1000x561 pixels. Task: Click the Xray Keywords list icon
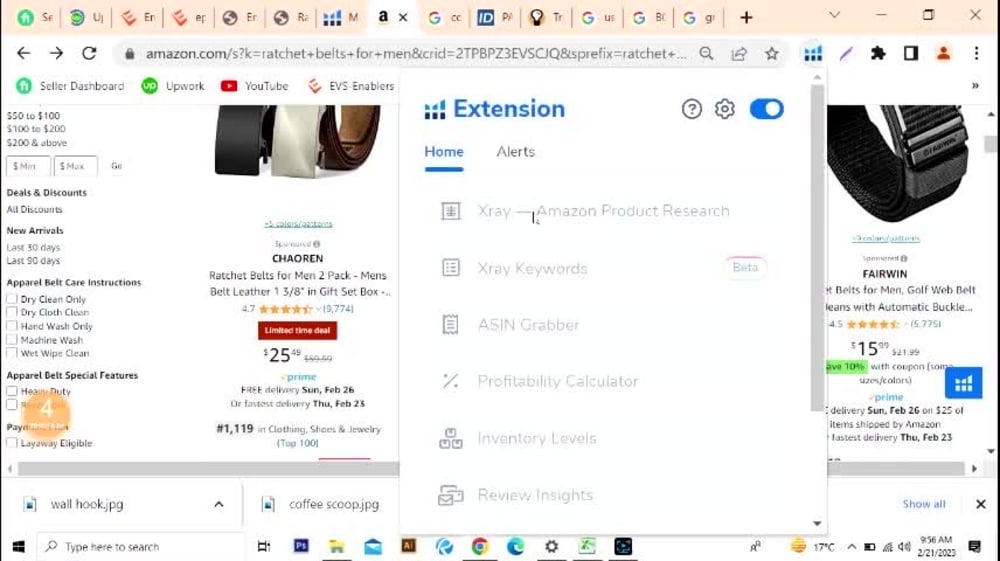click(451, 268)
